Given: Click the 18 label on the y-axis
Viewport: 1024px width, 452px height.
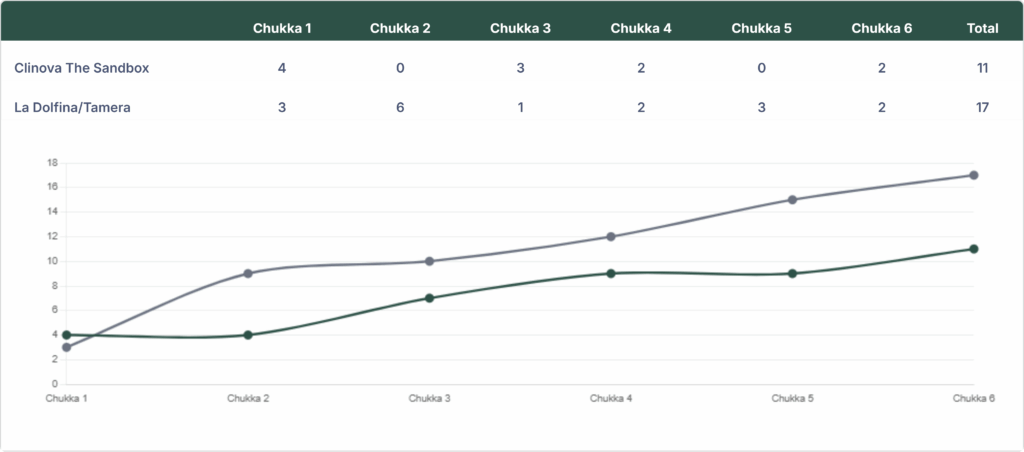Looking at the screenshot, I should point(53,162).
